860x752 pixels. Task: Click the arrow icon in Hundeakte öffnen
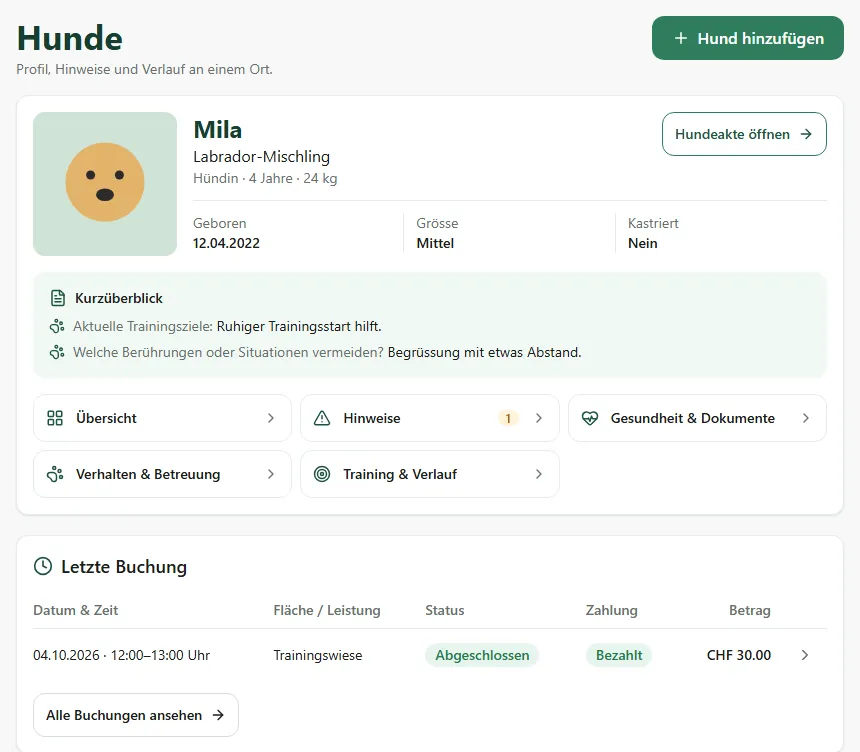click(x=806, y=134)
